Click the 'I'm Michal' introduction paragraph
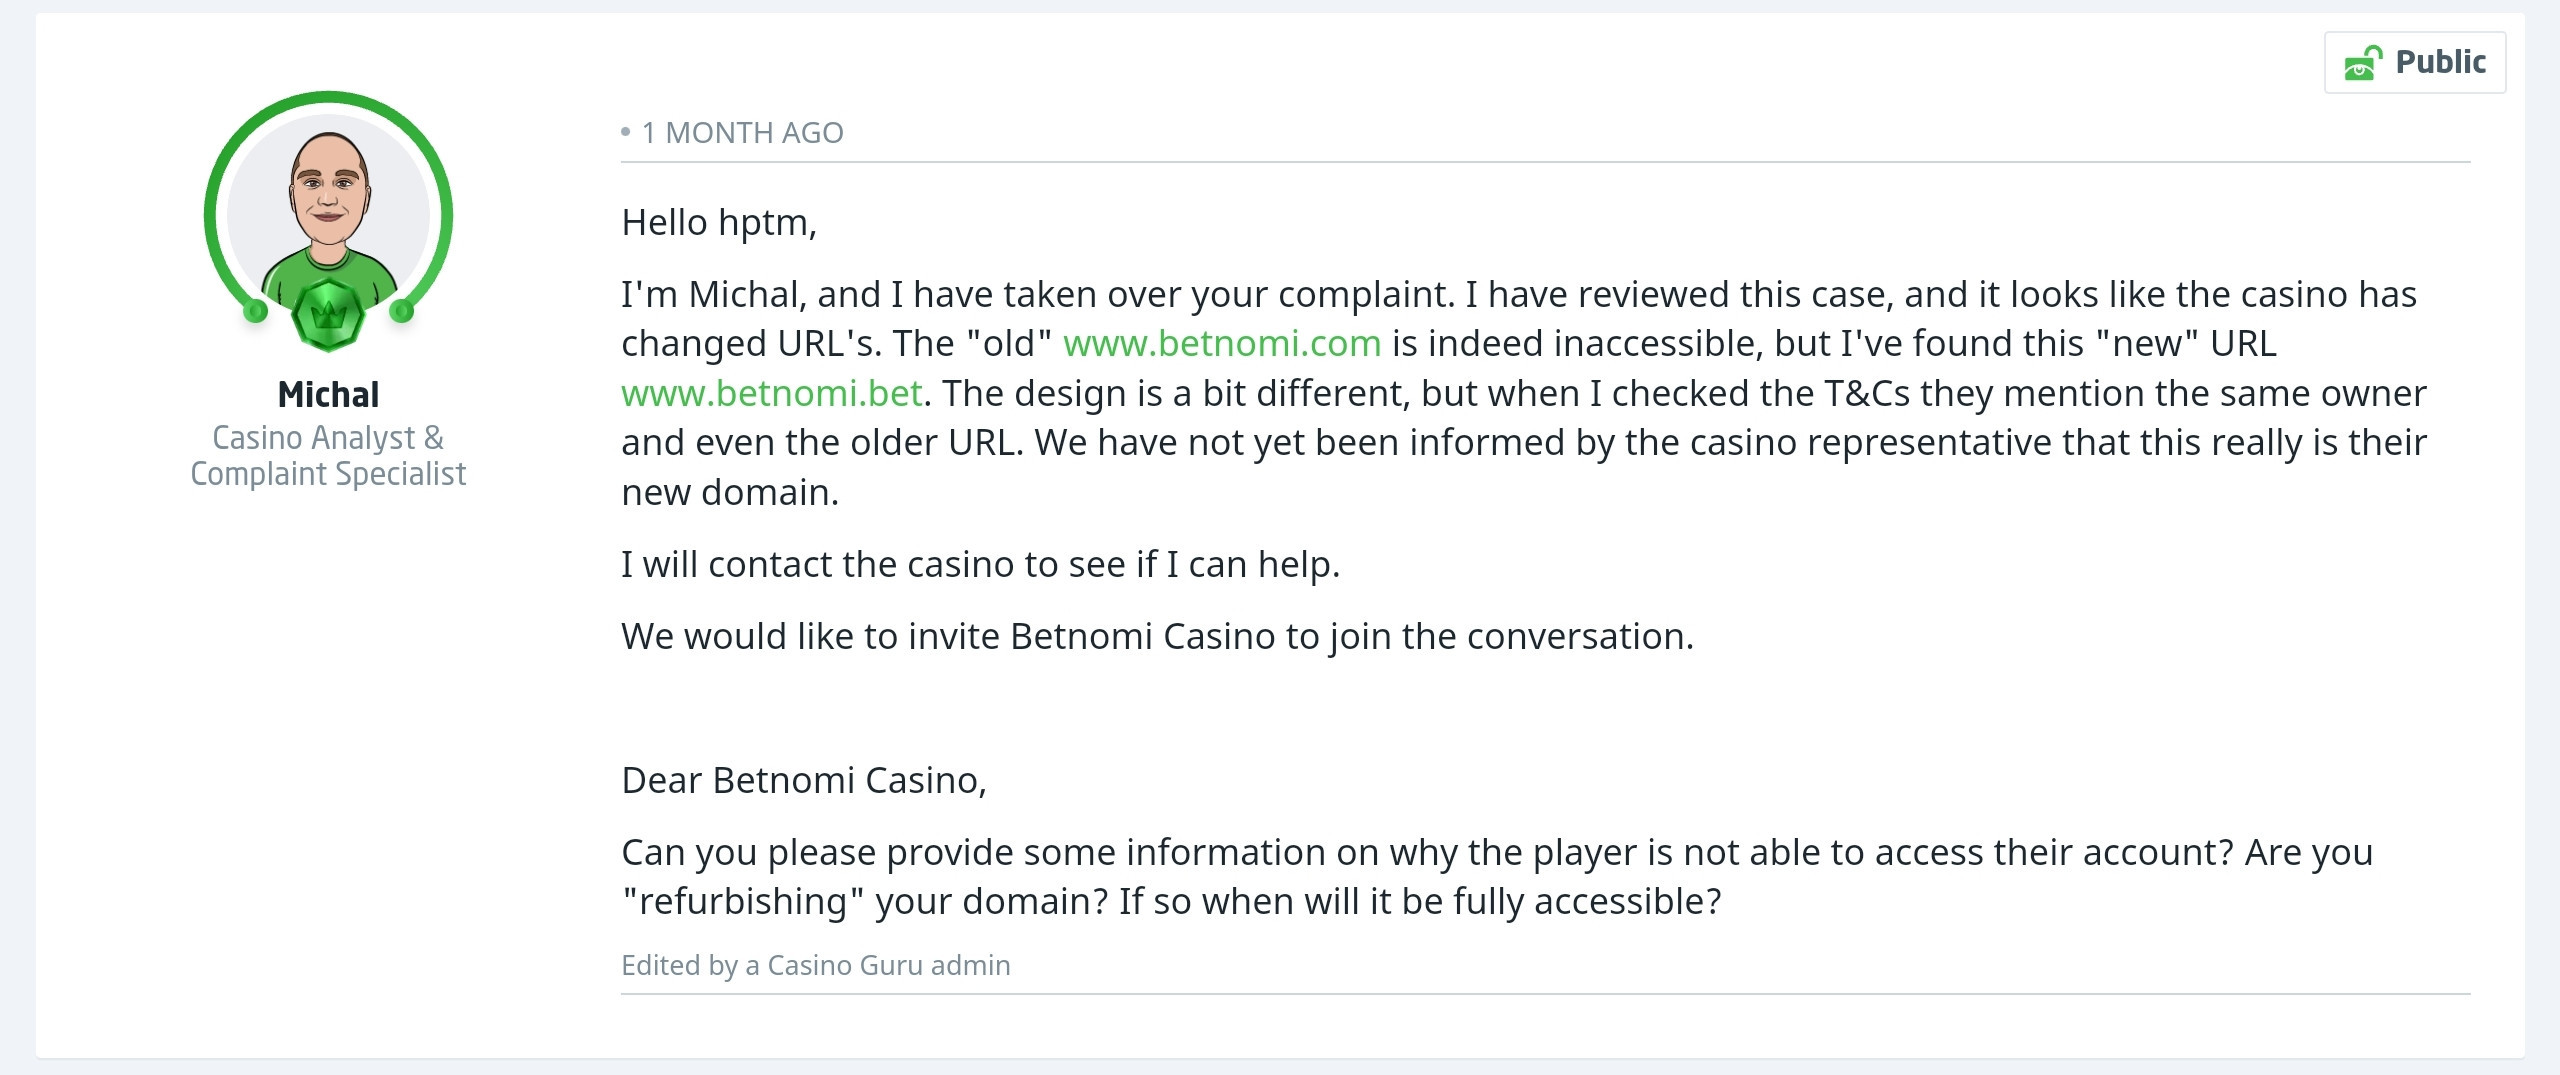2560x1075 pixels. (x=1524, y=393)
